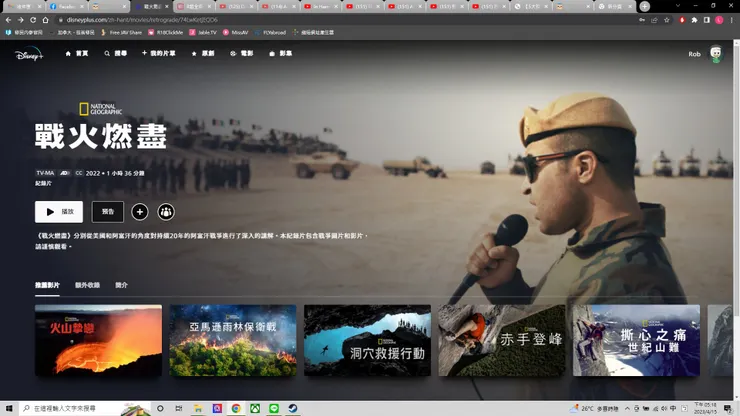Open 電影 (Movies) in navigation
This screenshot has width=740, height=416.
click(242, 53)
